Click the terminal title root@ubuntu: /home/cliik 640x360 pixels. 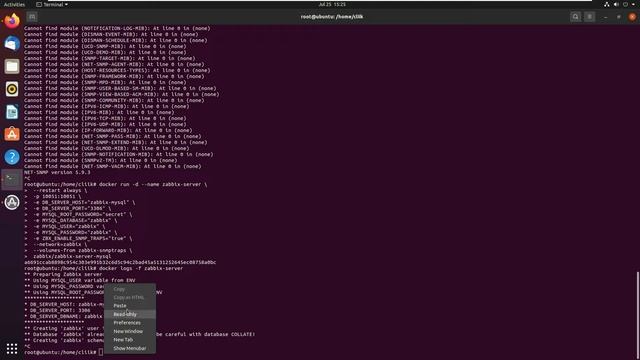pos(332,17)
